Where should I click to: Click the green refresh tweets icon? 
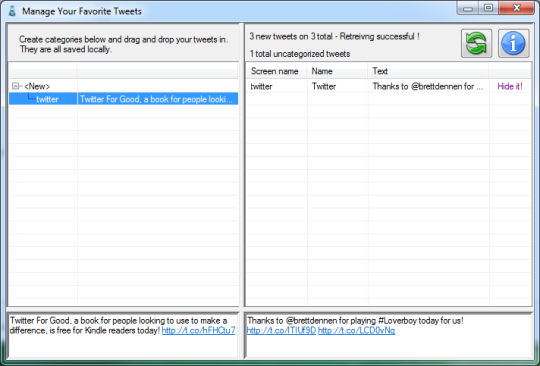476,43
